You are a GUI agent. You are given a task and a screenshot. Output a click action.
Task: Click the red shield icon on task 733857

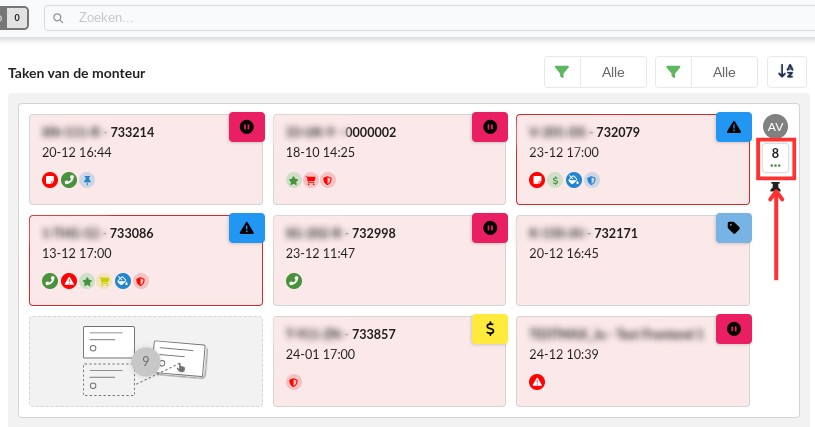[x=293, y=381]
